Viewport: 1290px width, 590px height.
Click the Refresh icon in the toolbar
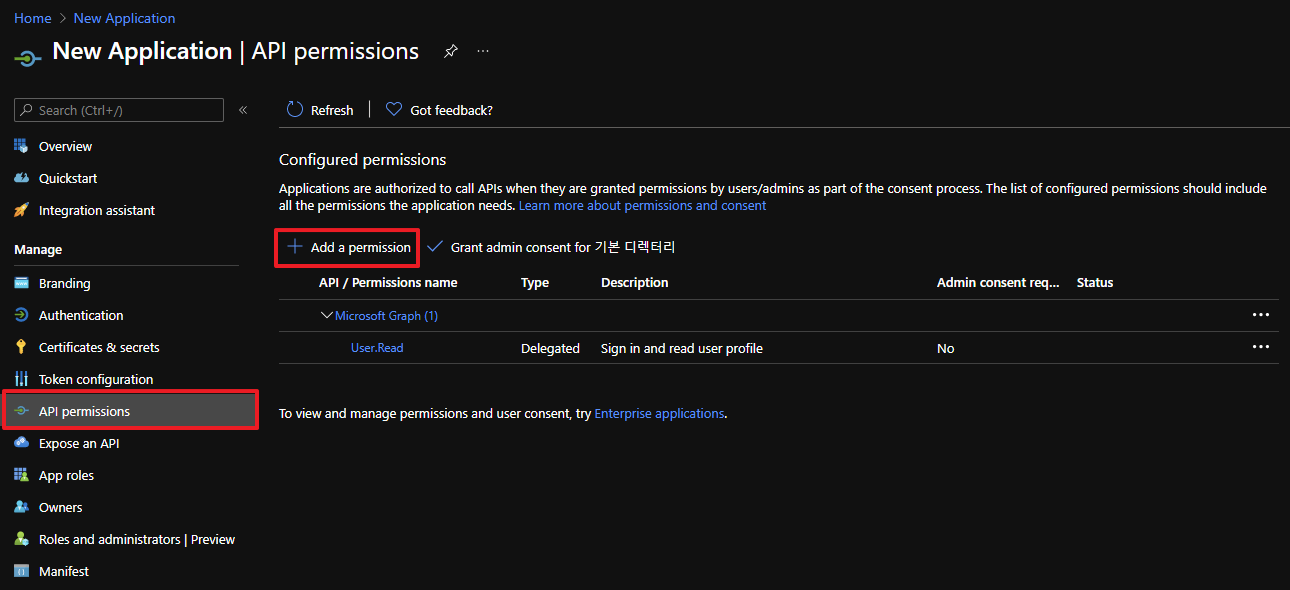click(295, 110)
